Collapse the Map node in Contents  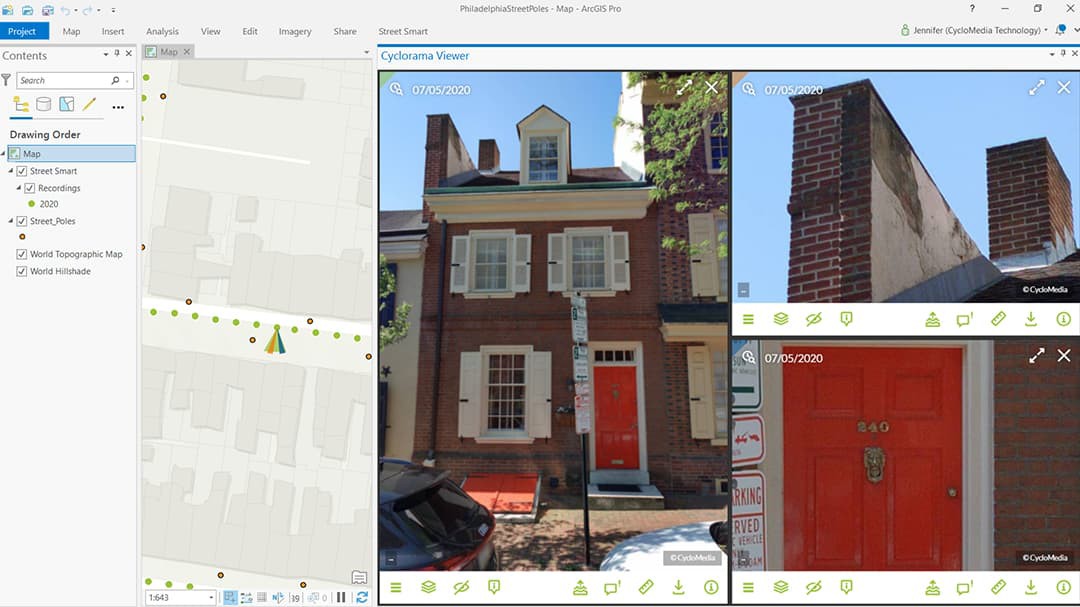coord(3,154)
